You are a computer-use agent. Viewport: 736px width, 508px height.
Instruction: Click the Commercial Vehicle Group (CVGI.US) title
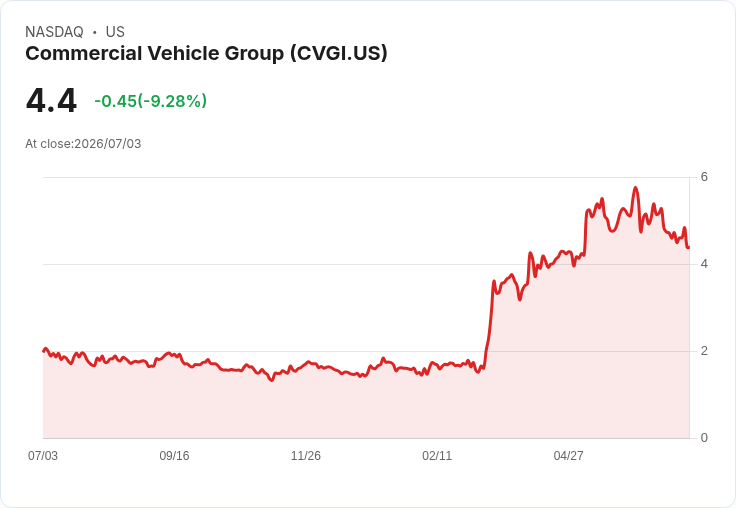tap(206, 54)
